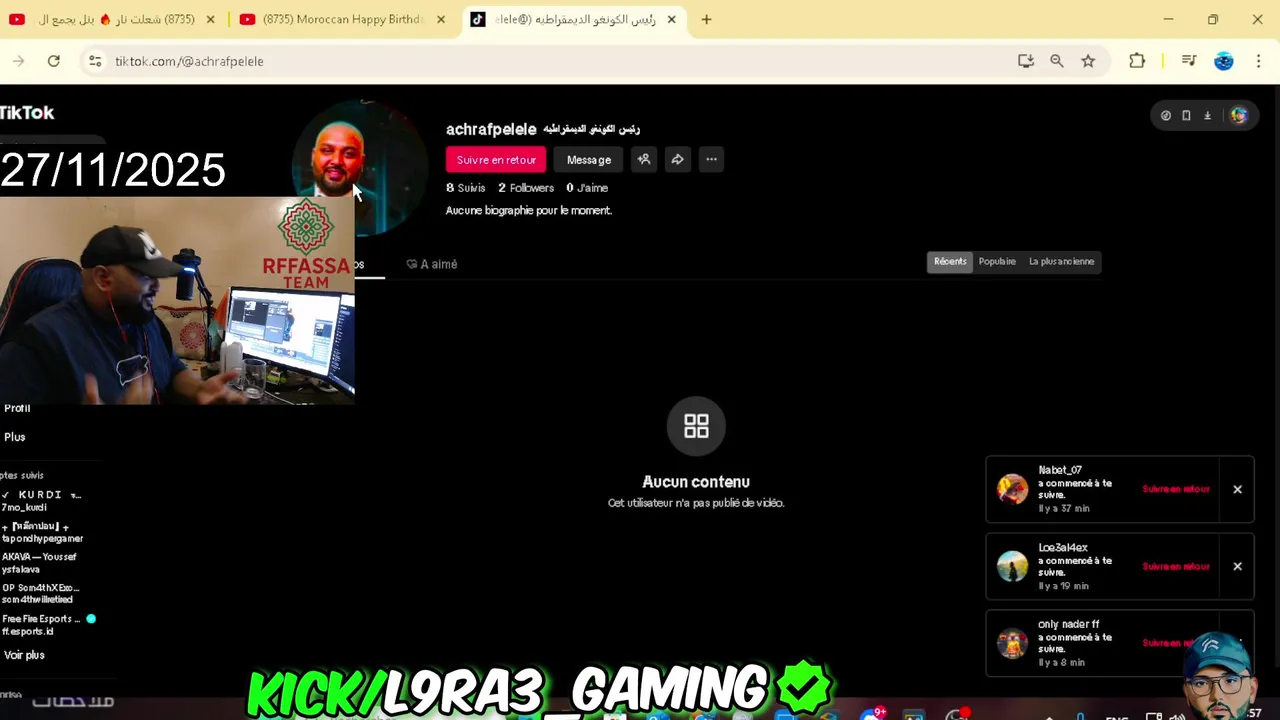1280x720 pixels.
Task: Follow back Loe3al4ex from notification
Action: click(1176, 566)
